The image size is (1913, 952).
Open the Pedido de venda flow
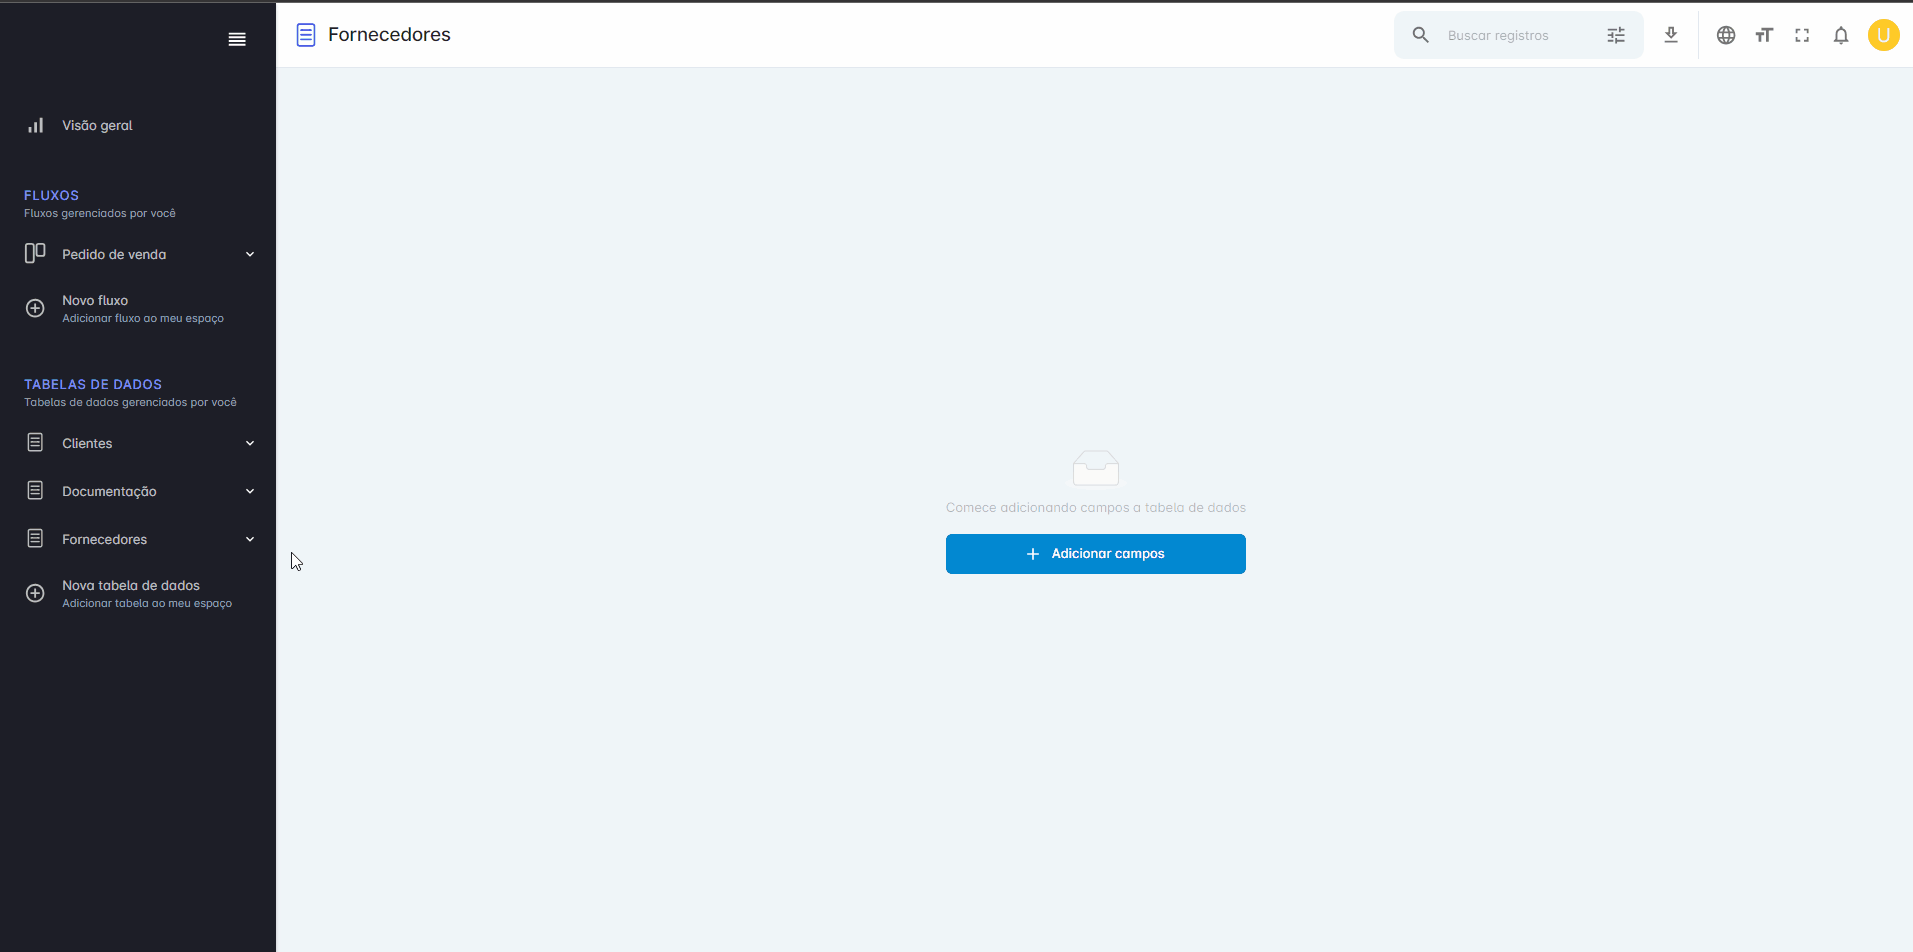point(114,254)
